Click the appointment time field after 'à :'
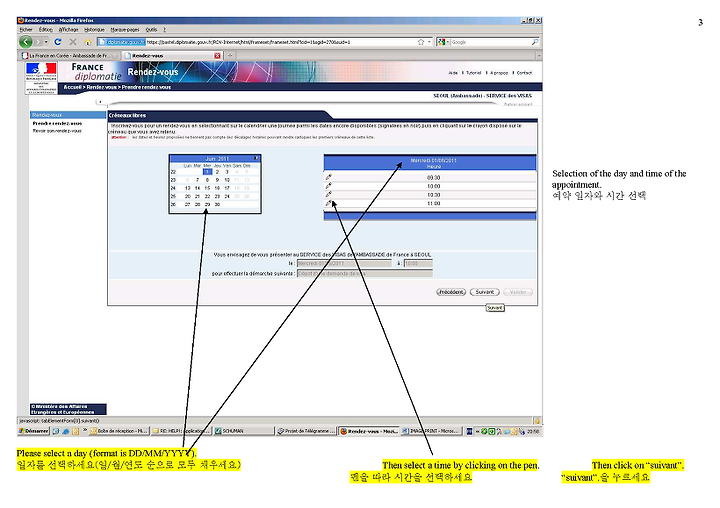The height and width of the screenshot is (508, 720). (x=418, y=264)
